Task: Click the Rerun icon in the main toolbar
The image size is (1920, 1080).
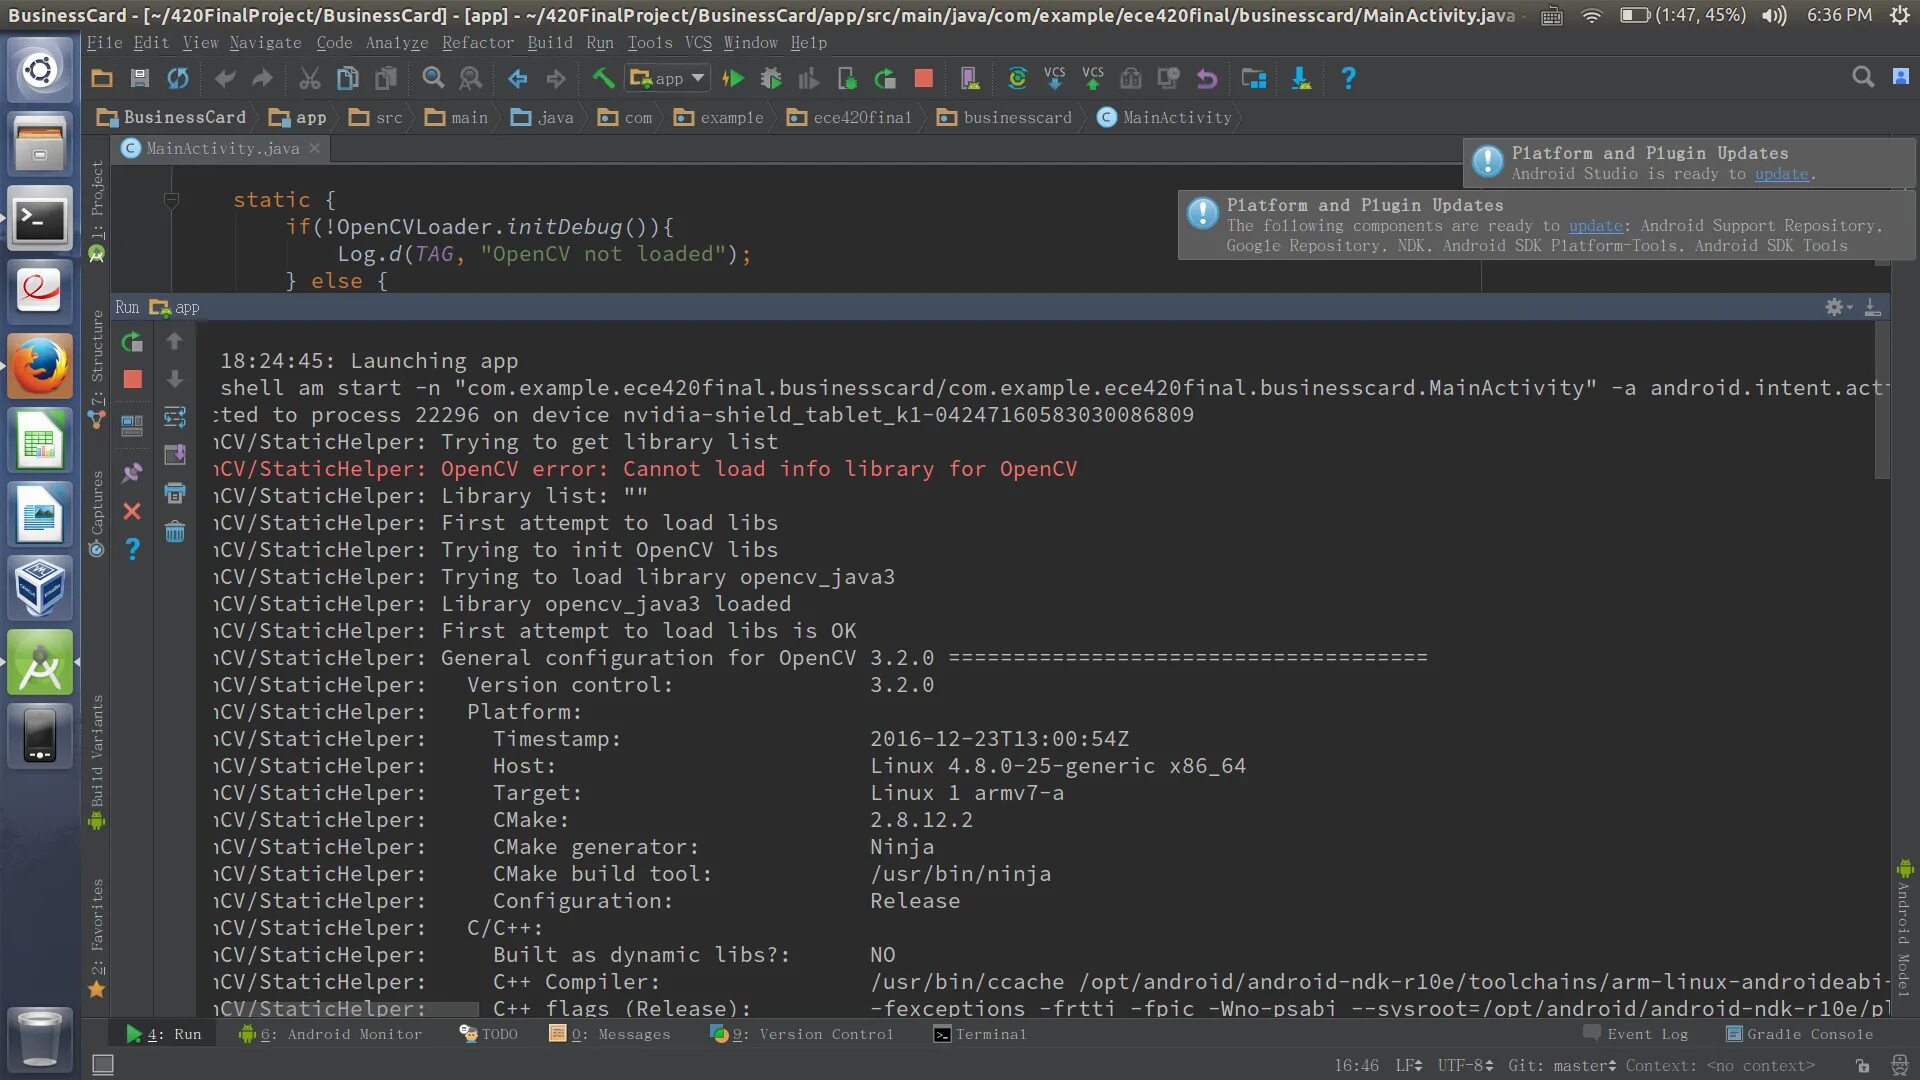Action: coord(885,78)
